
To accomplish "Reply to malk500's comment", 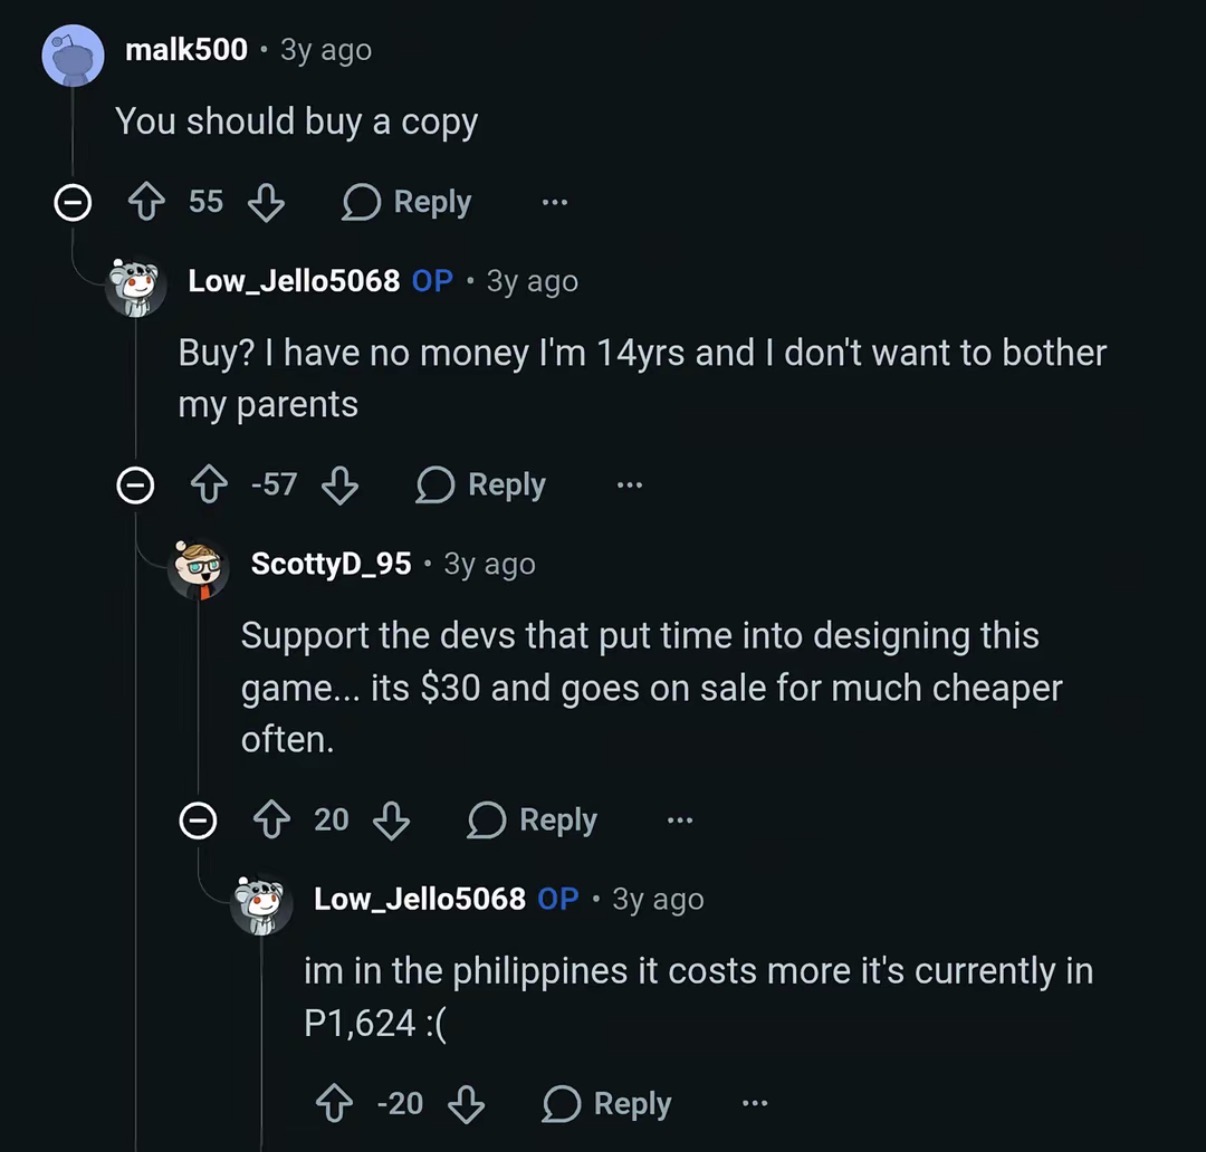I will [x=407, y=202].
